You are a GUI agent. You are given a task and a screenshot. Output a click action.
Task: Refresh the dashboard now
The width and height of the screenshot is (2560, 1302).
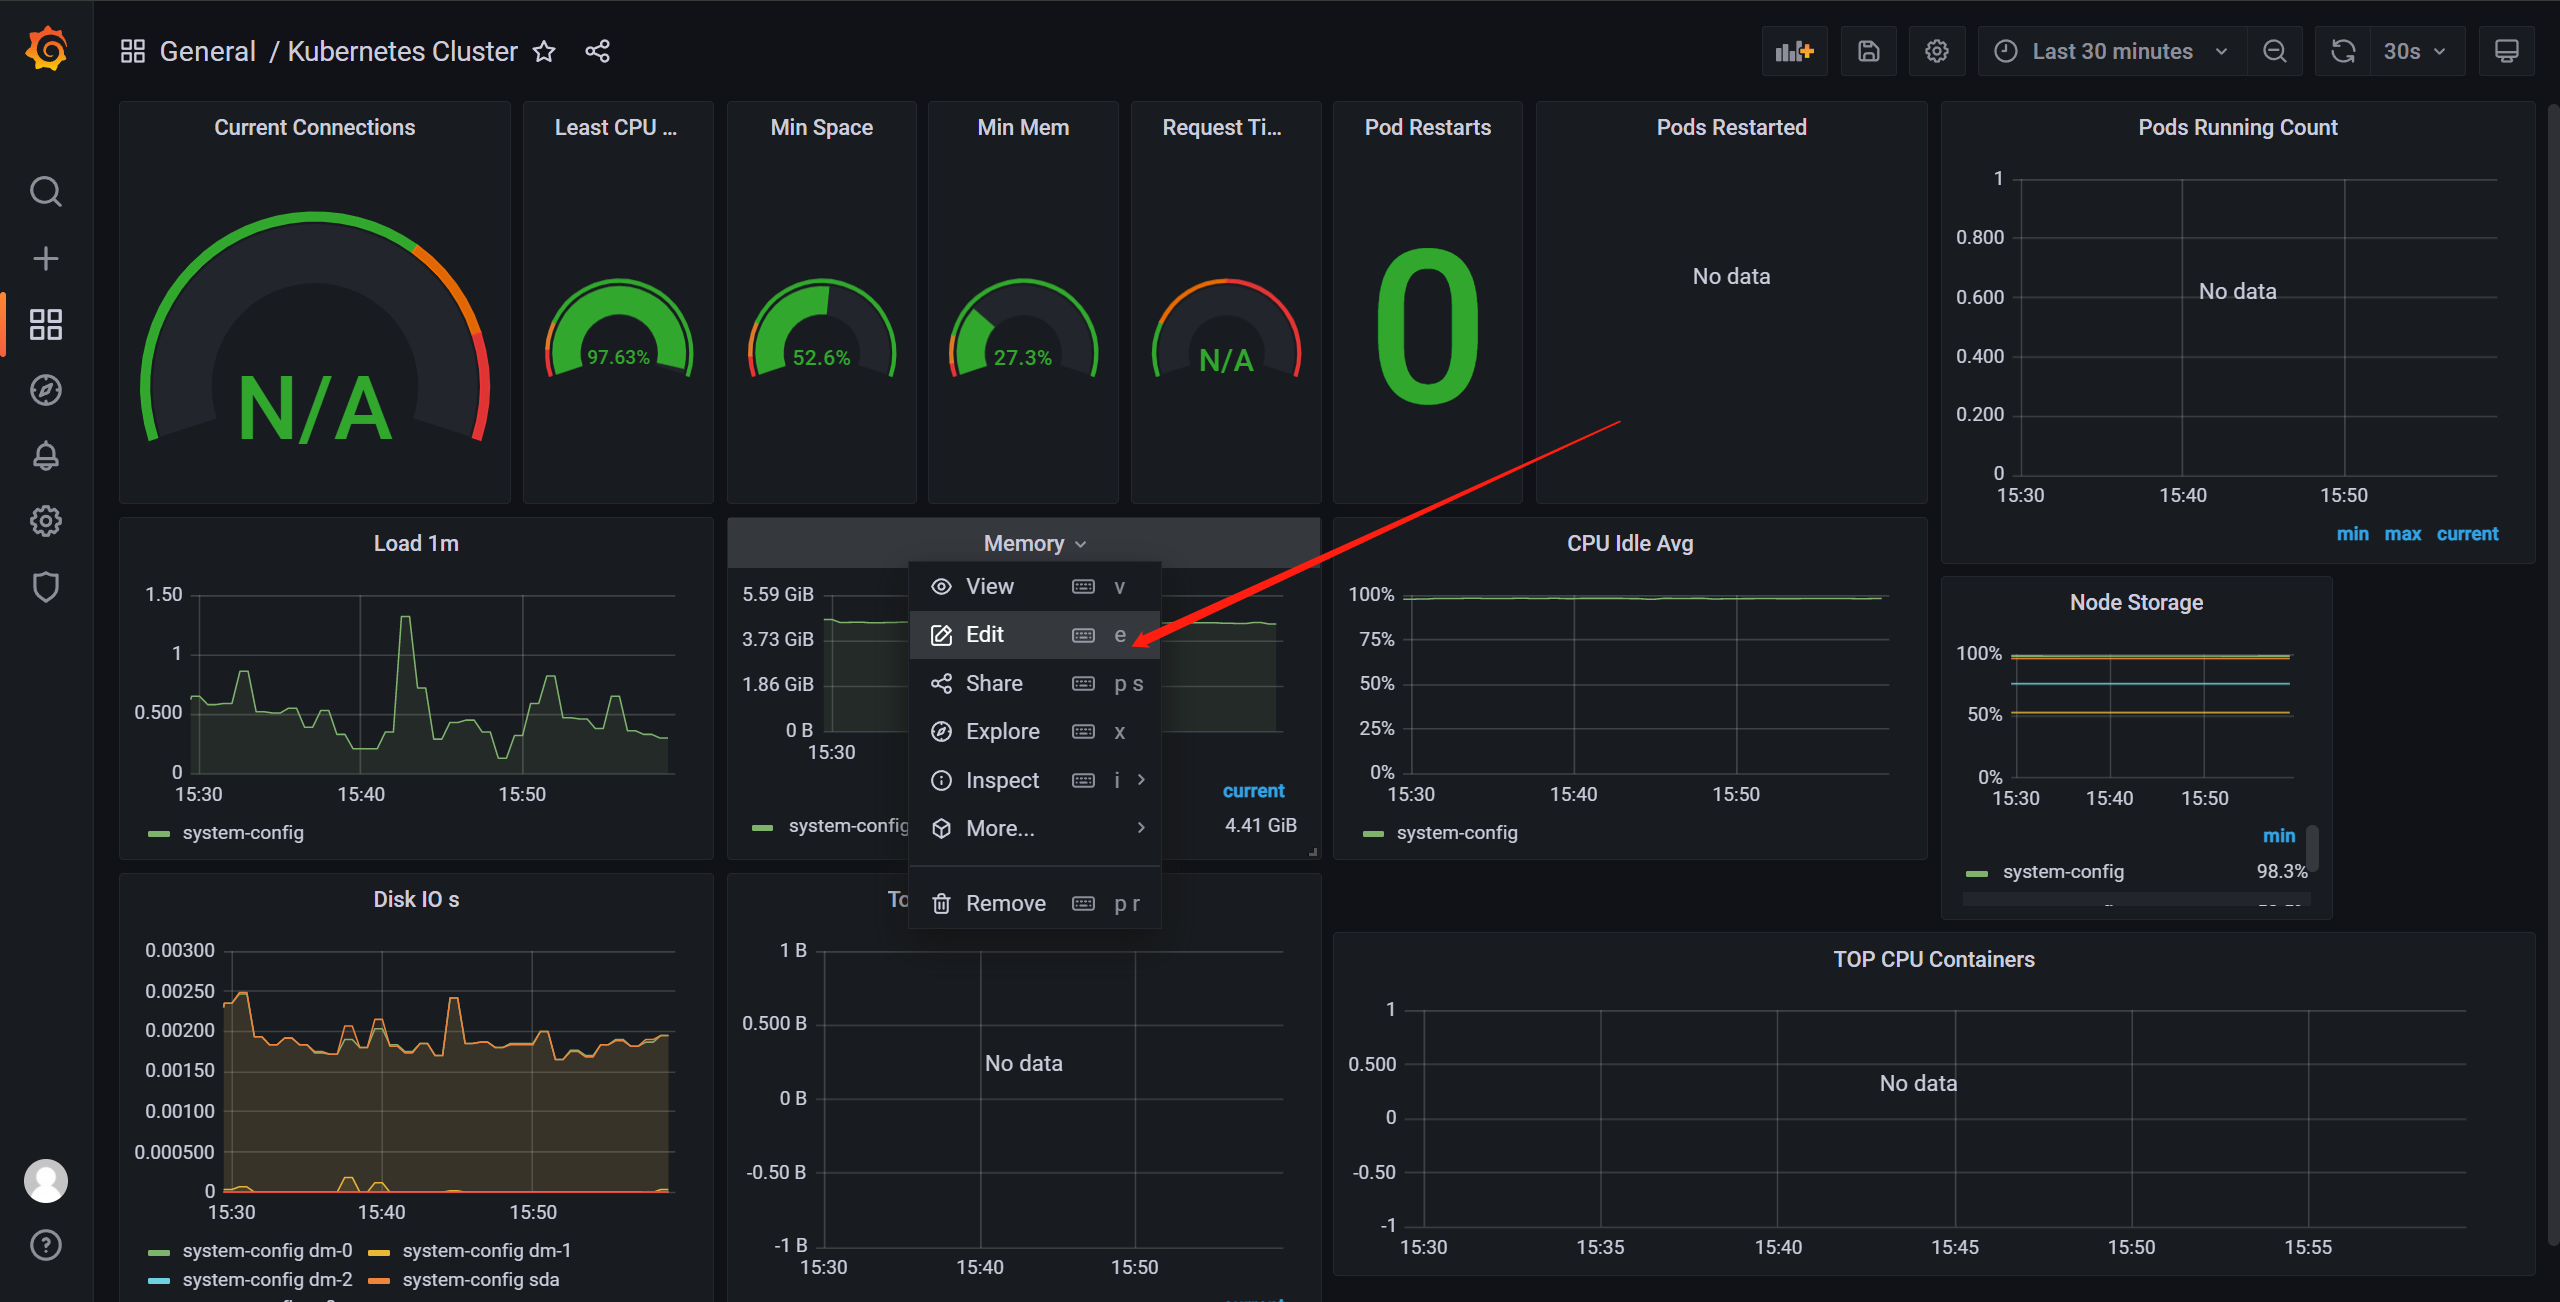tap(2343, 51)
